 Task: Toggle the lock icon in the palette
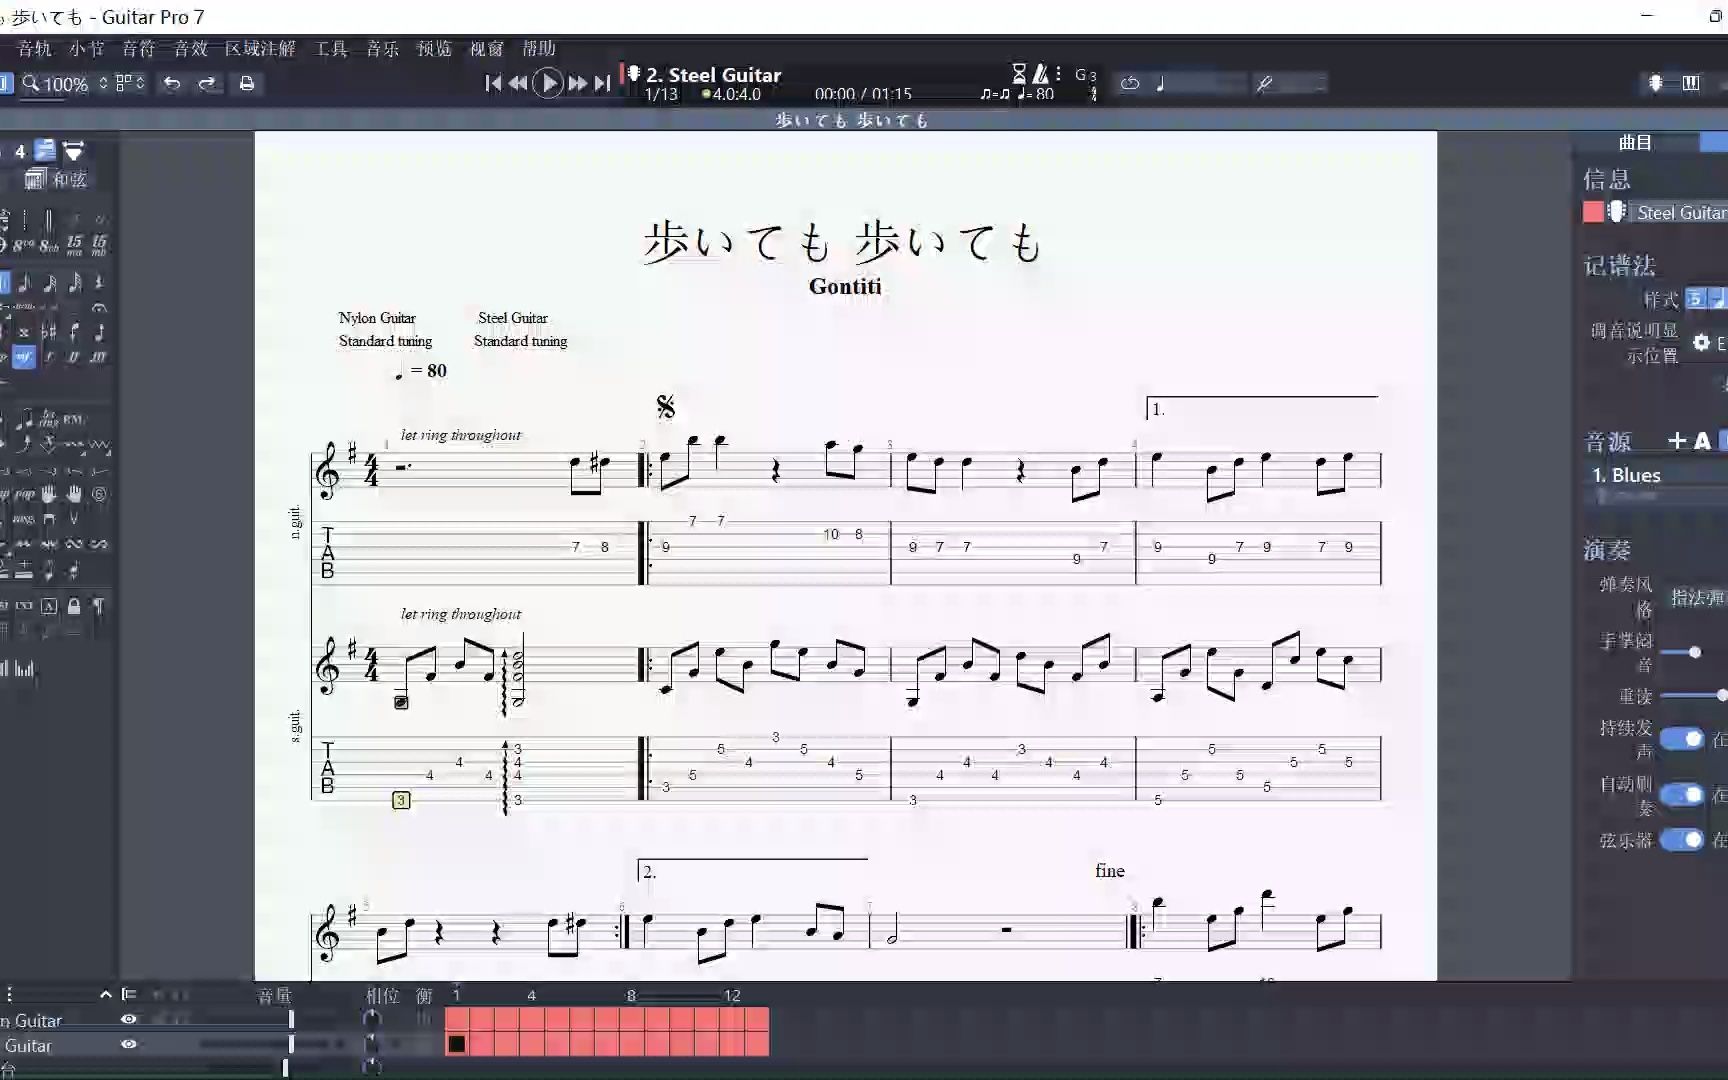(x=74, y=606)
